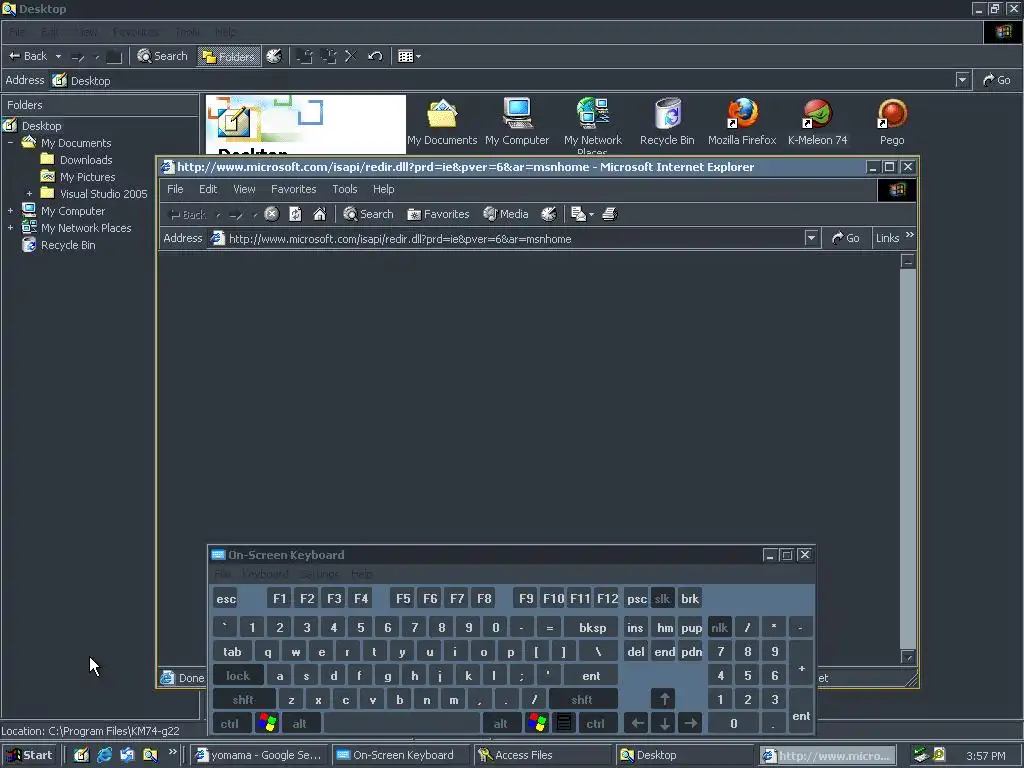The image size is (1024, 768).
Task: Collapse the My Documents tree node
Action: tap(10, 142)
